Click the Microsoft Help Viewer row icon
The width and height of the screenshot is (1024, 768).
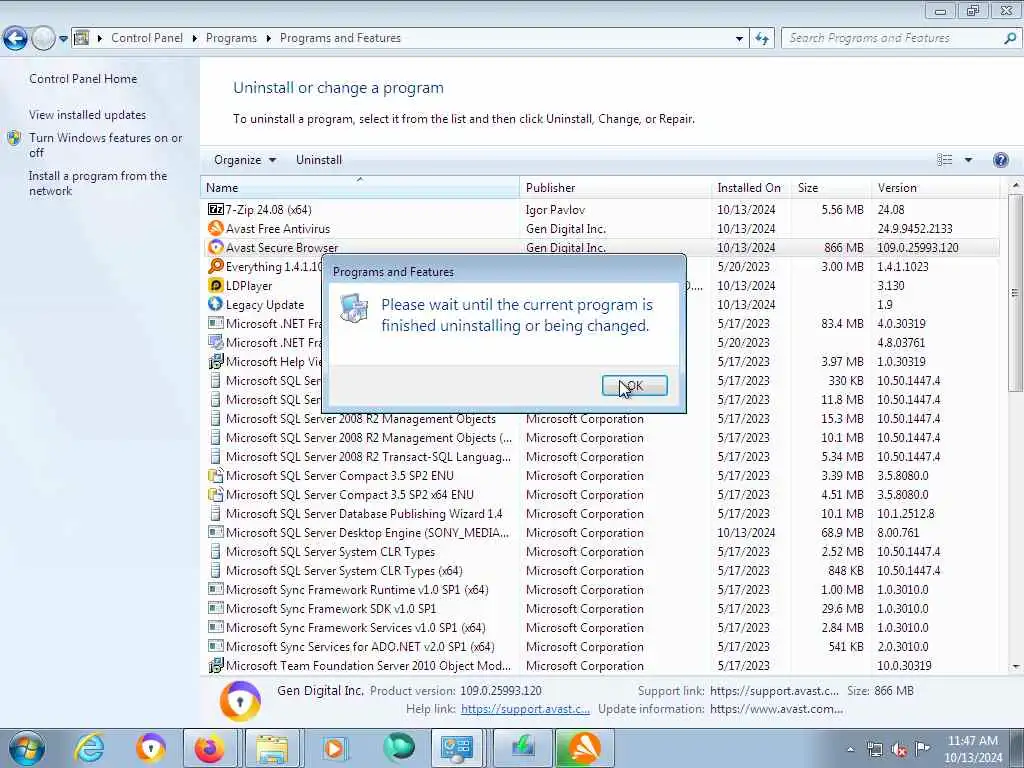[216, 361]
